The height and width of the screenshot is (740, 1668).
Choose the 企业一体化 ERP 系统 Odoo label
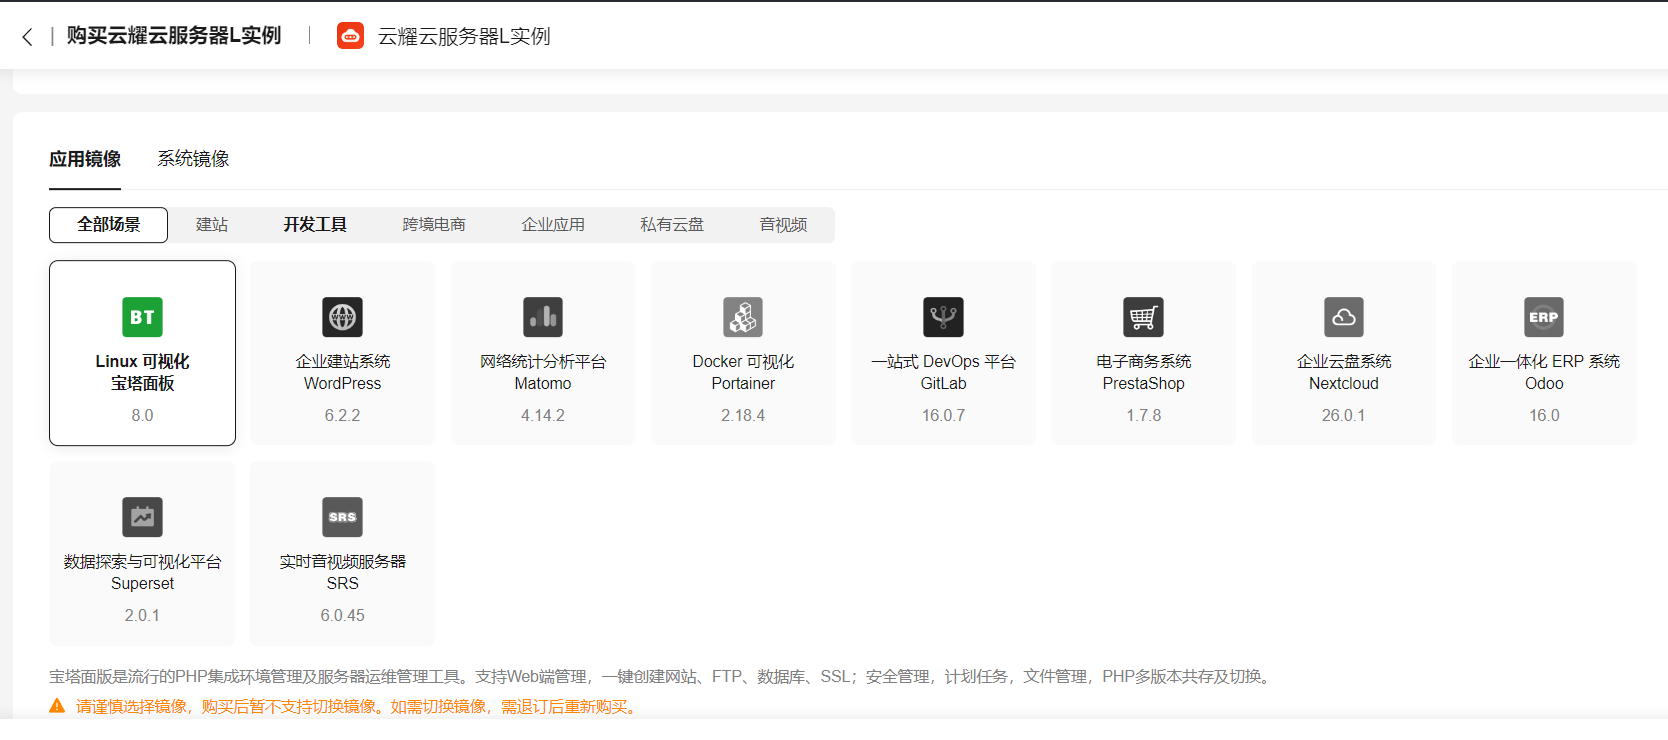pyautogui.click(x=1544, y=372)
